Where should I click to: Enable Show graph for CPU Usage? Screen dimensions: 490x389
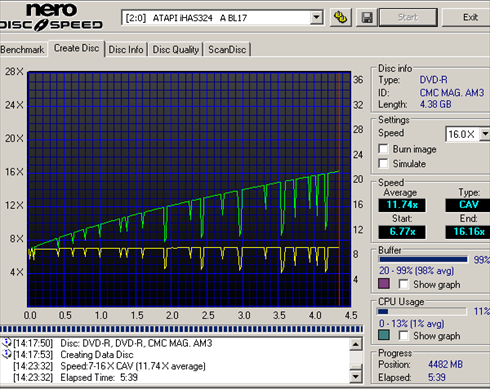point(403,335)
